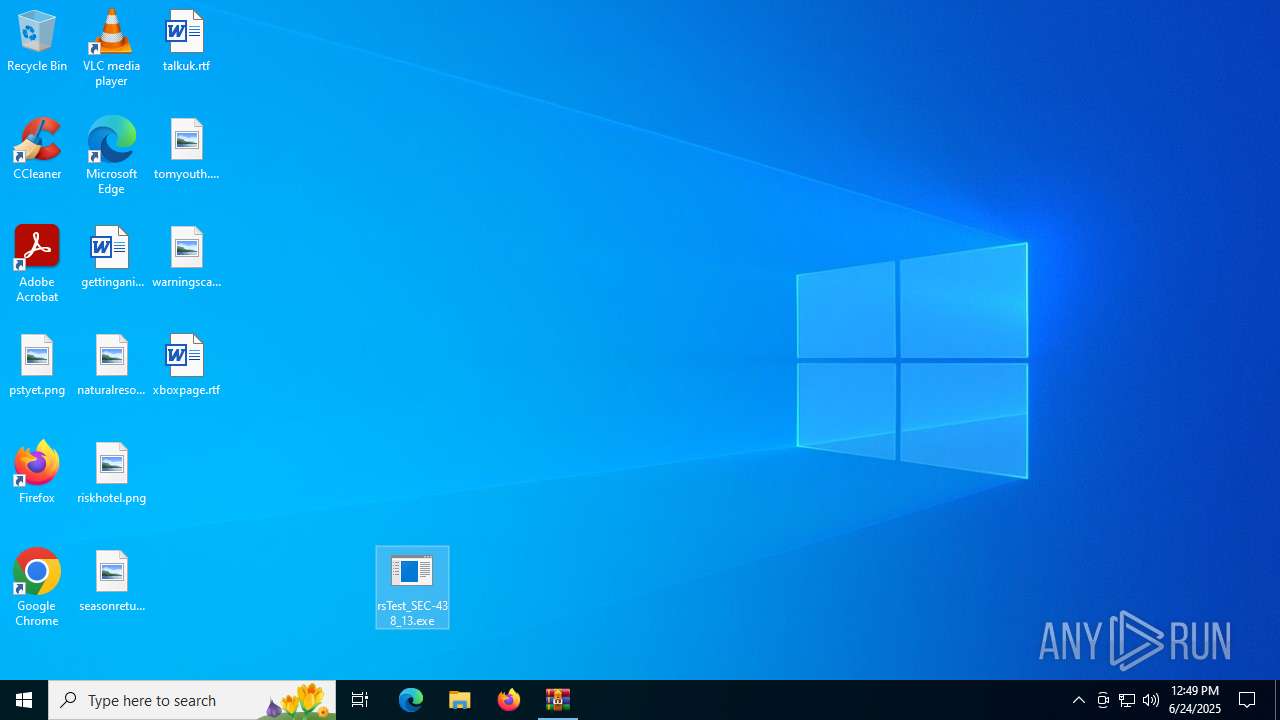Show hidden system tray icons
The width and height of the screenshot is (1280, 720).
tap(1078, 700)
